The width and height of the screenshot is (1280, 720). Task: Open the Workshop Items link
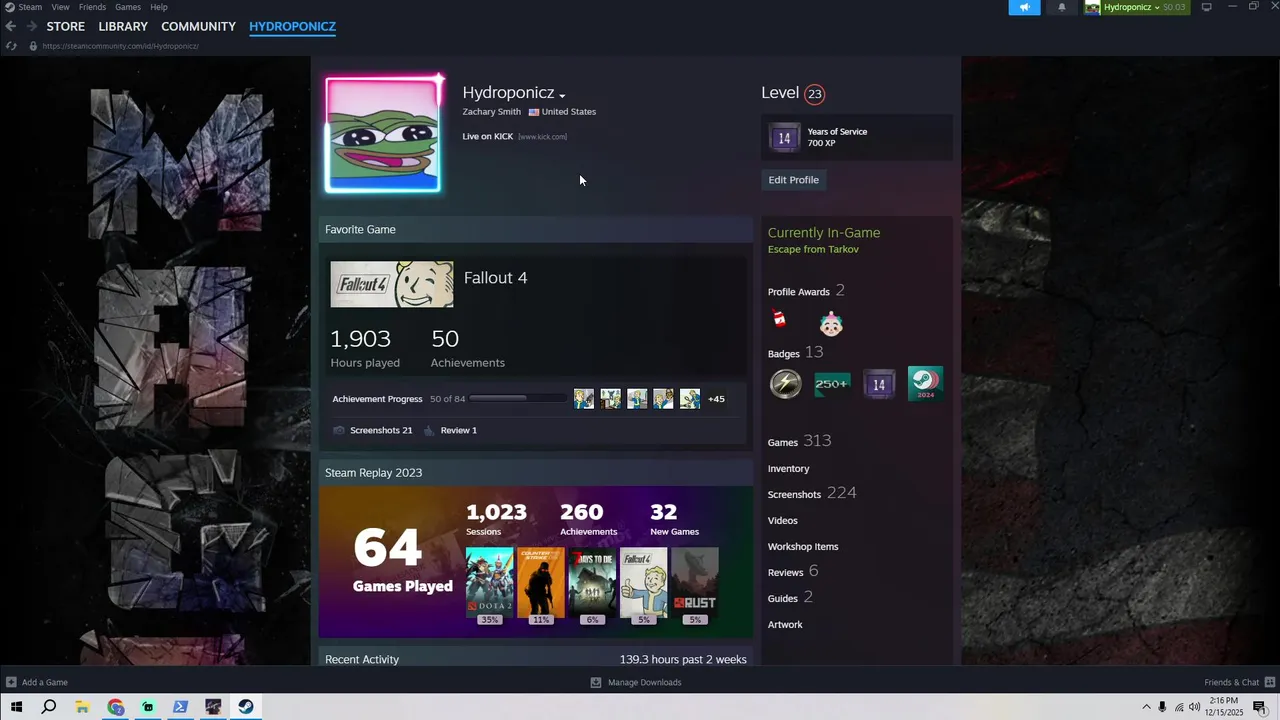[x=803, y=547]
